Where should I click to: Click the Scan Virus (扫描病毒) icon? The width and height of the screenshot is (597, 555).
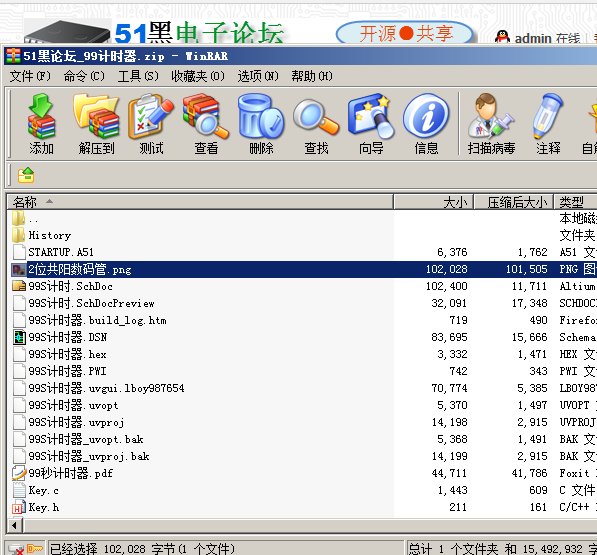click(491, 116)
